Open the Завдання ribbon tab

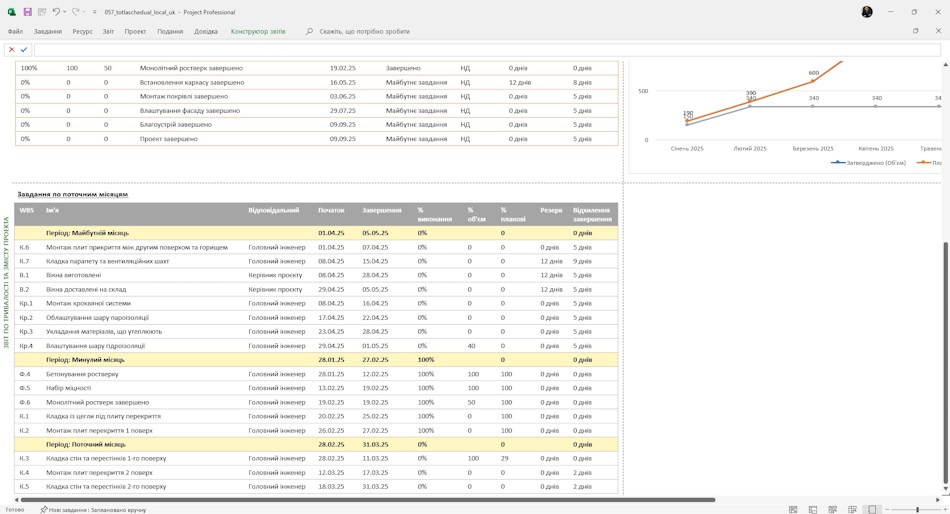[x=48, y=32]
